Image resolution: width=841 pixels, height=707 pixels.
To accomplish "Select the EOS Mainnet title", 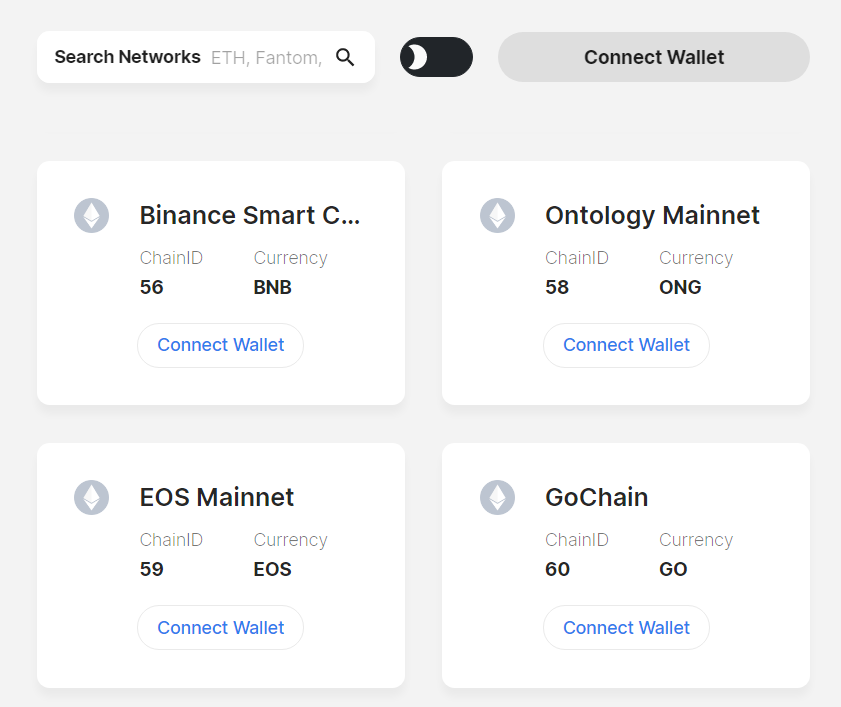I will [217, 497].
